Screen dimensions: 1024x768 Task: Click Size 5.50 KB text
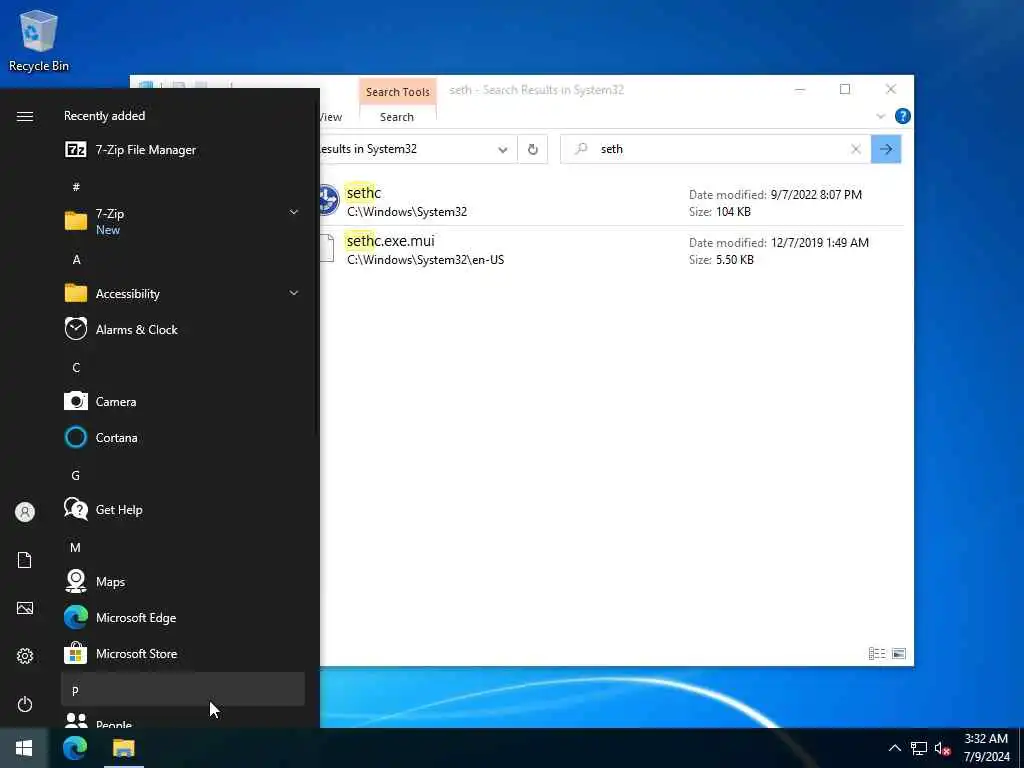click(x=721, y=260)
